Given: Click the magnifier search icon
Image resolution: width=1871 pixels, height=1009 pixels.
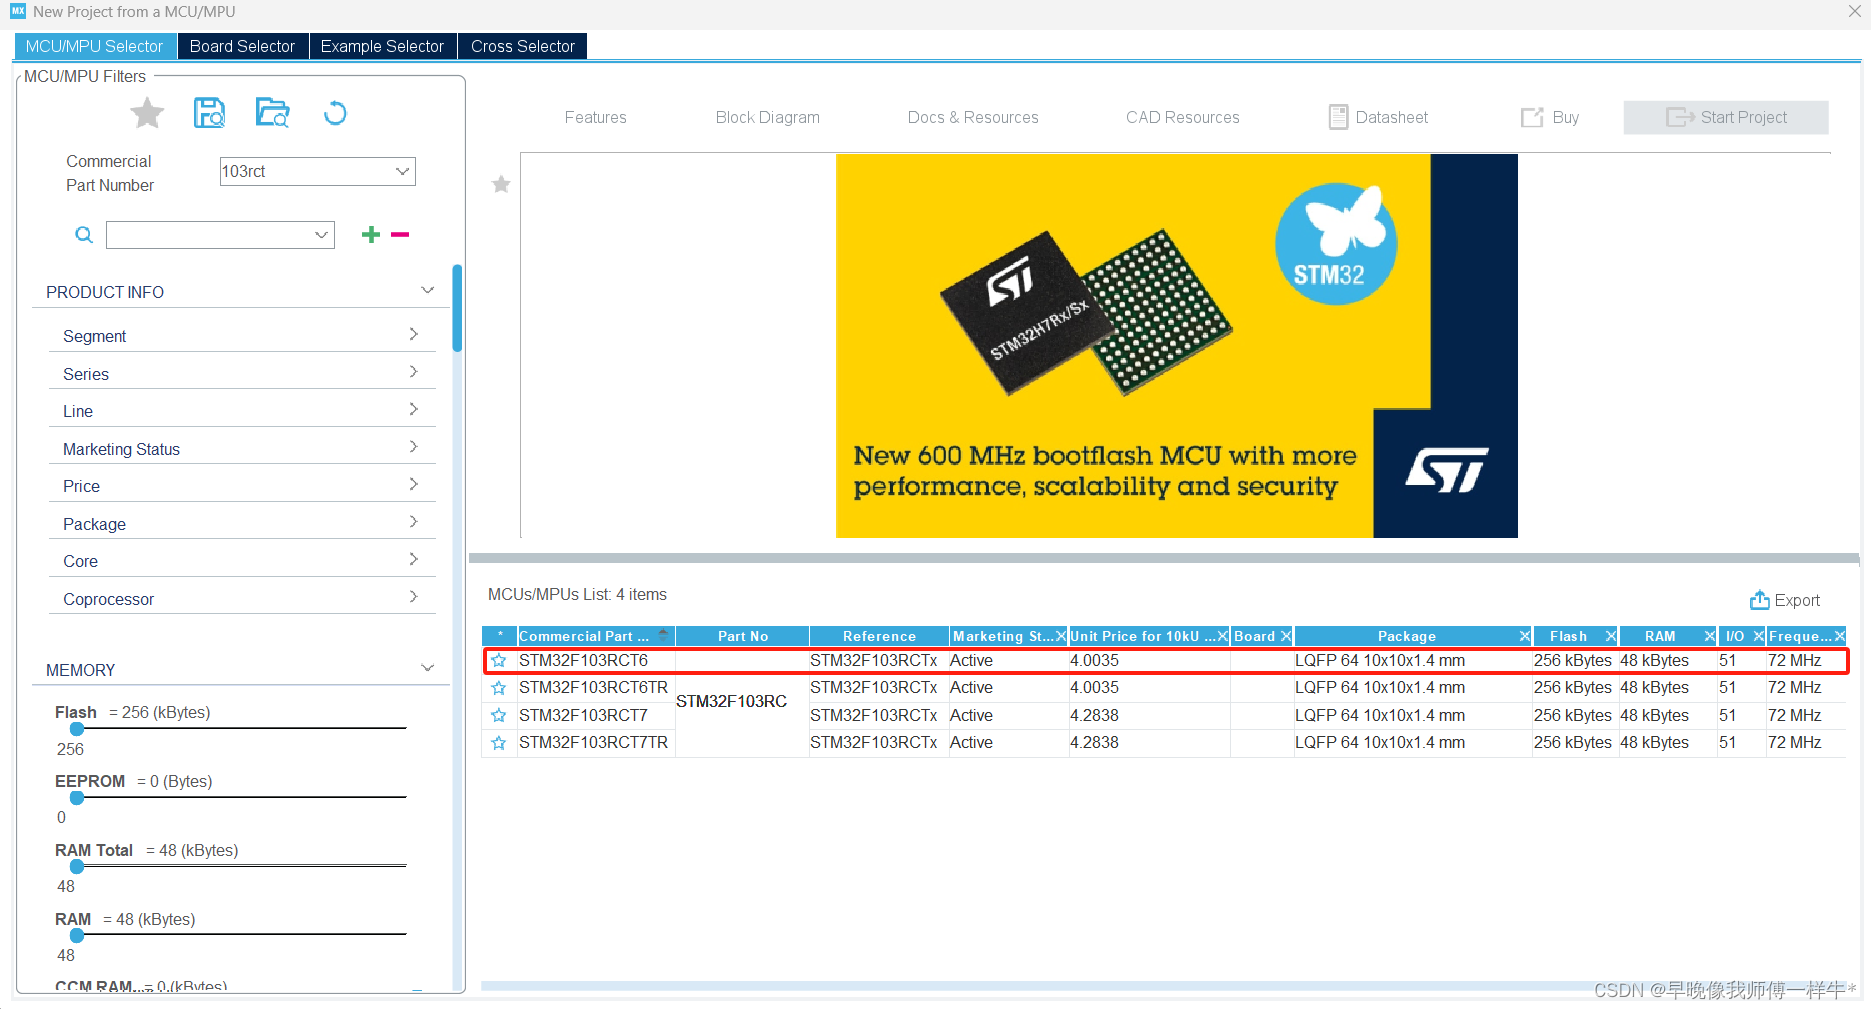Looking at the screenshot, I should click(x=84, y=235).
